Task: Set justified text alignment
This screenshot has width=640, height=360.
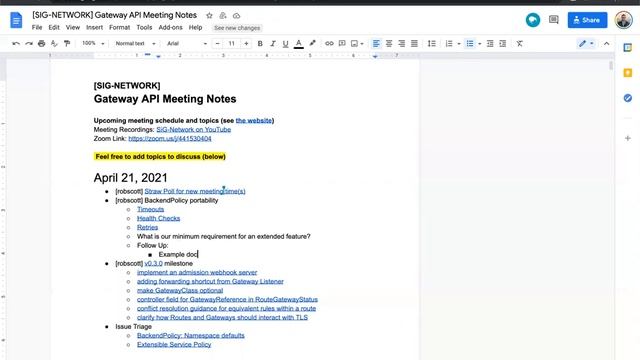Action: click(x=414, y=43)
